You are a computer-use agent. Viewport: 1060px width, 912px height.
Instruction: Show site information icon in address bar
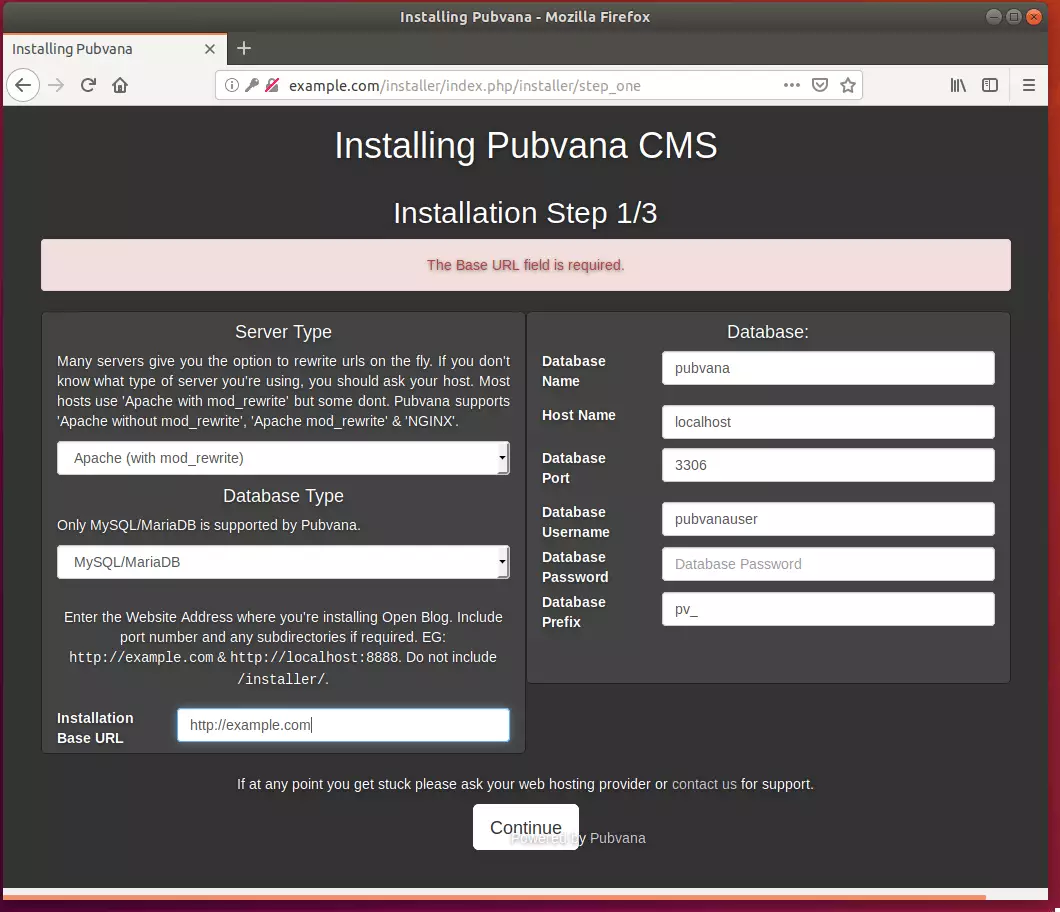[232, 85]
